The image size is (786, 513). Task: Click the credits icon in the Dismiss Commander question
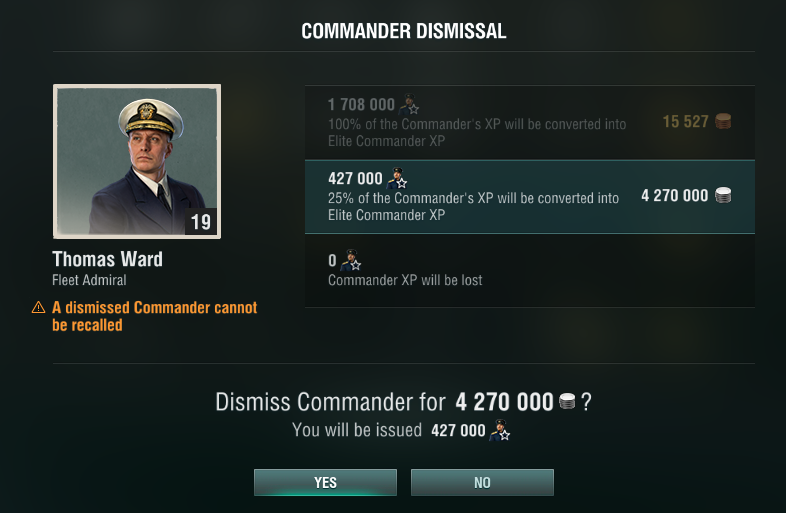click(567, 402)
